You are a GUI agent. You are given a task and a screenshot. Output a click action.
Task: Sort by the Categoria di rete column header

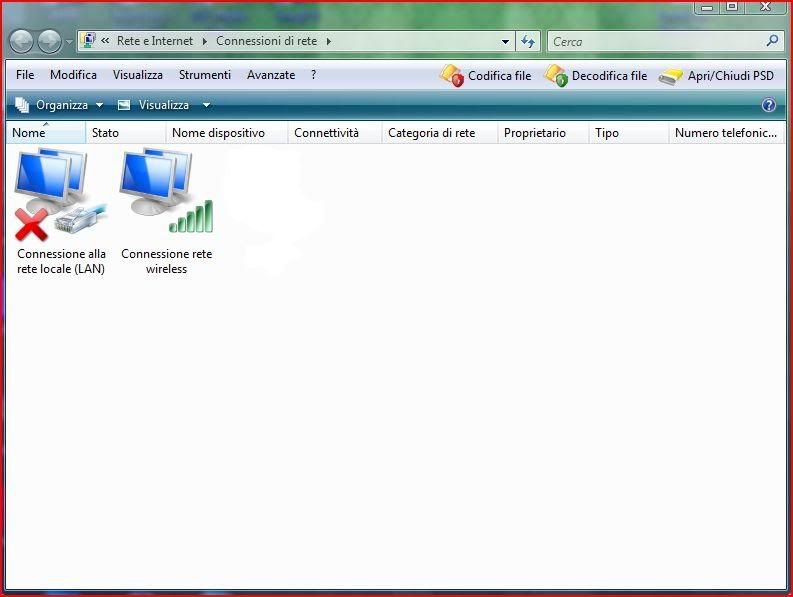click(440, 133)
